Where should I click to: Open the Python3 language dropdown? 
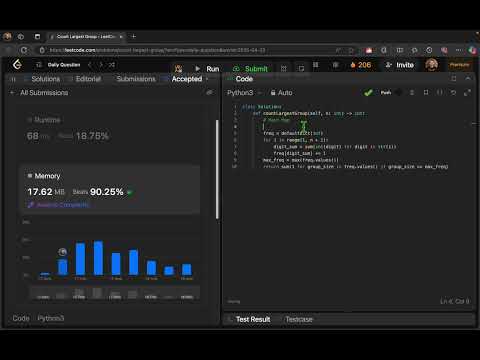[x=244, y=93]
